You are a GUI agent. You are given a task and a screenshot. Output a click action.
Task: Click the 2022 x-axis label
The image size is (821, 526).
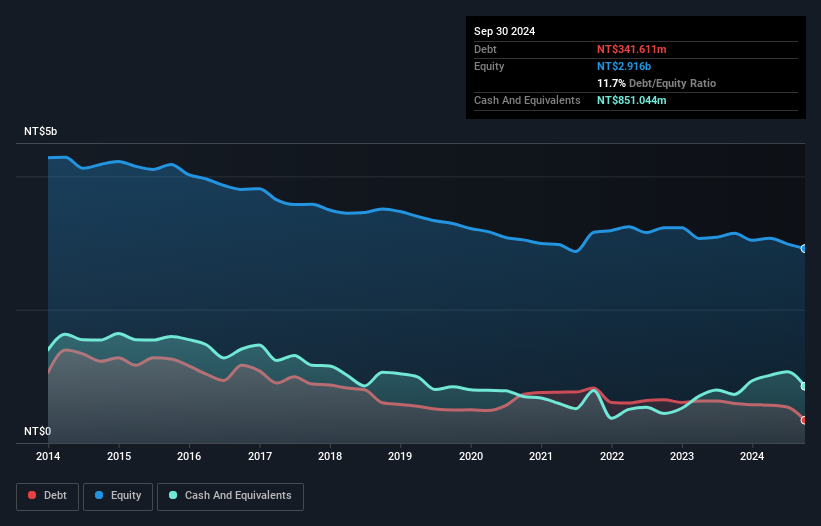pos(612,456)
